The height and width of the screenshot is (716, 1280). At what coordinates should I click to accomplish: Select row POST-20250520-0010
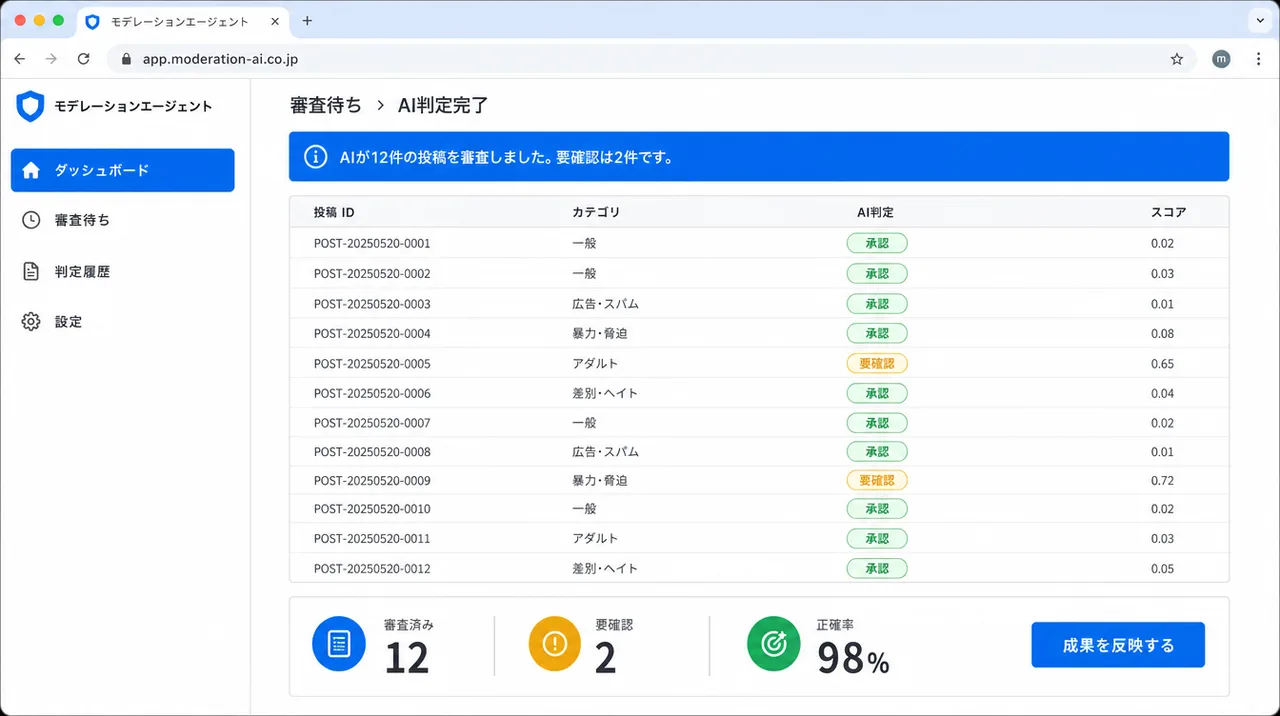coord(759,509)
